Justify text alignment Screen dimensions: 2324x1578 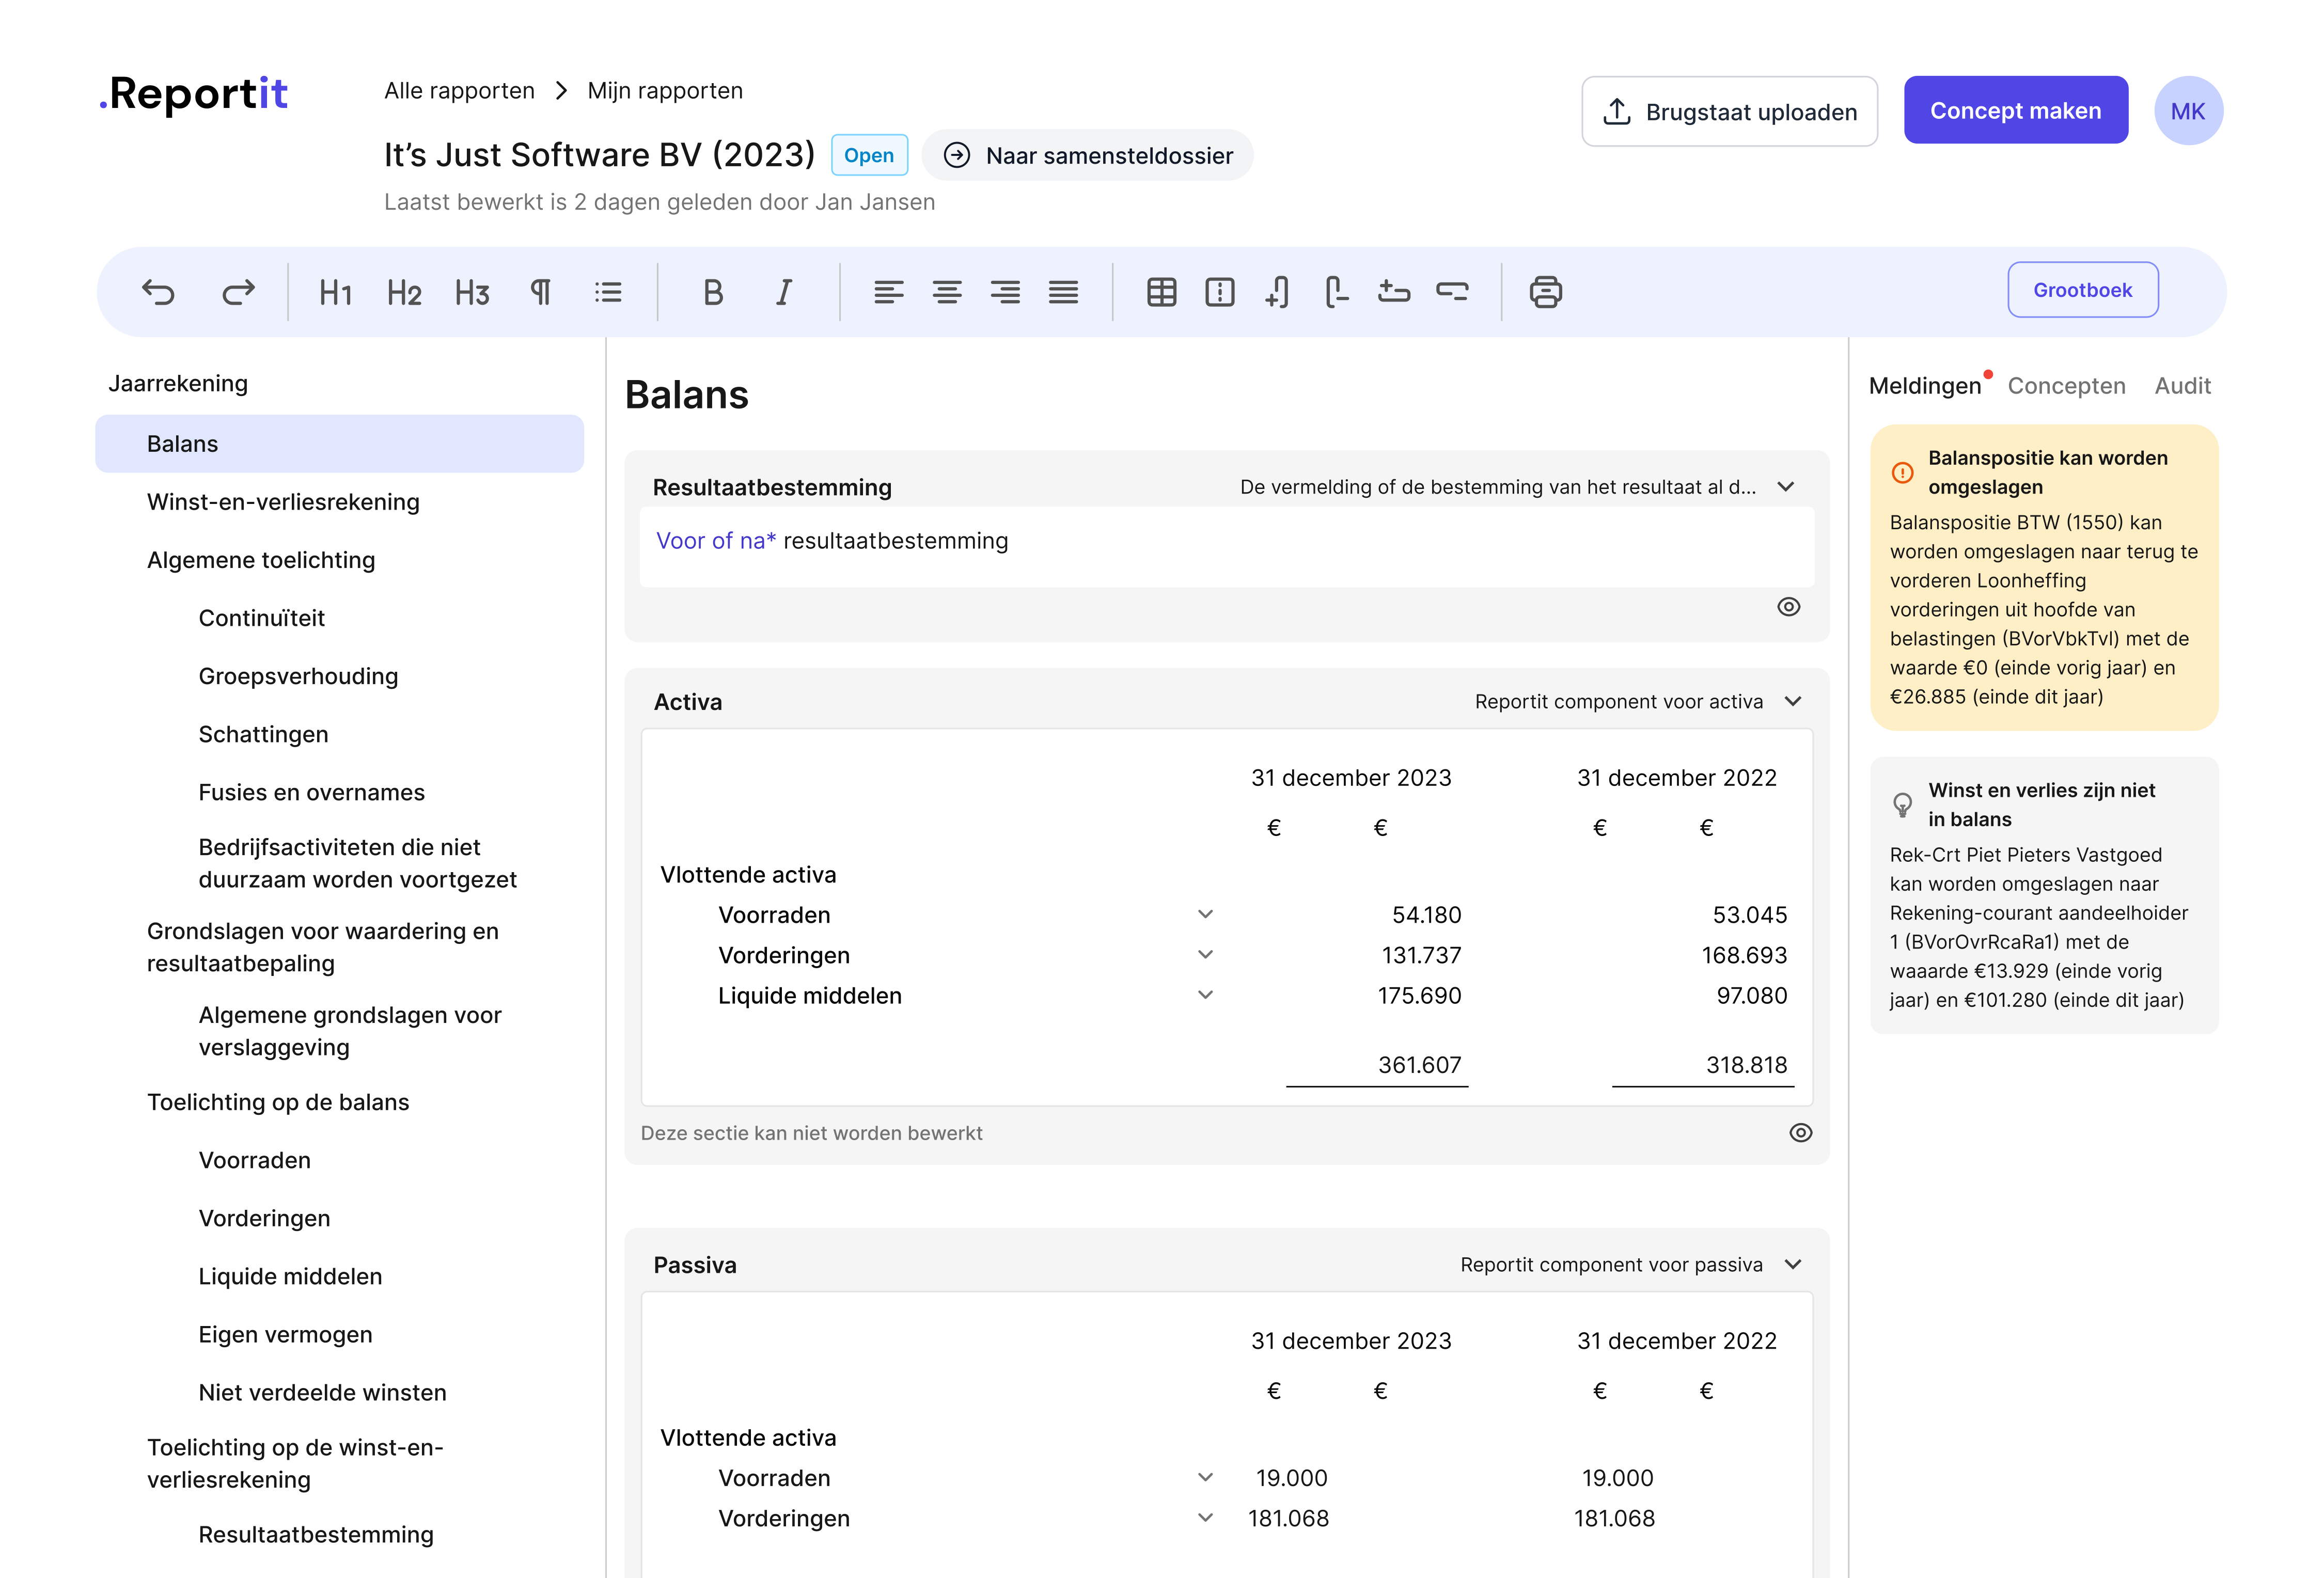click(x=1063, y=292)
